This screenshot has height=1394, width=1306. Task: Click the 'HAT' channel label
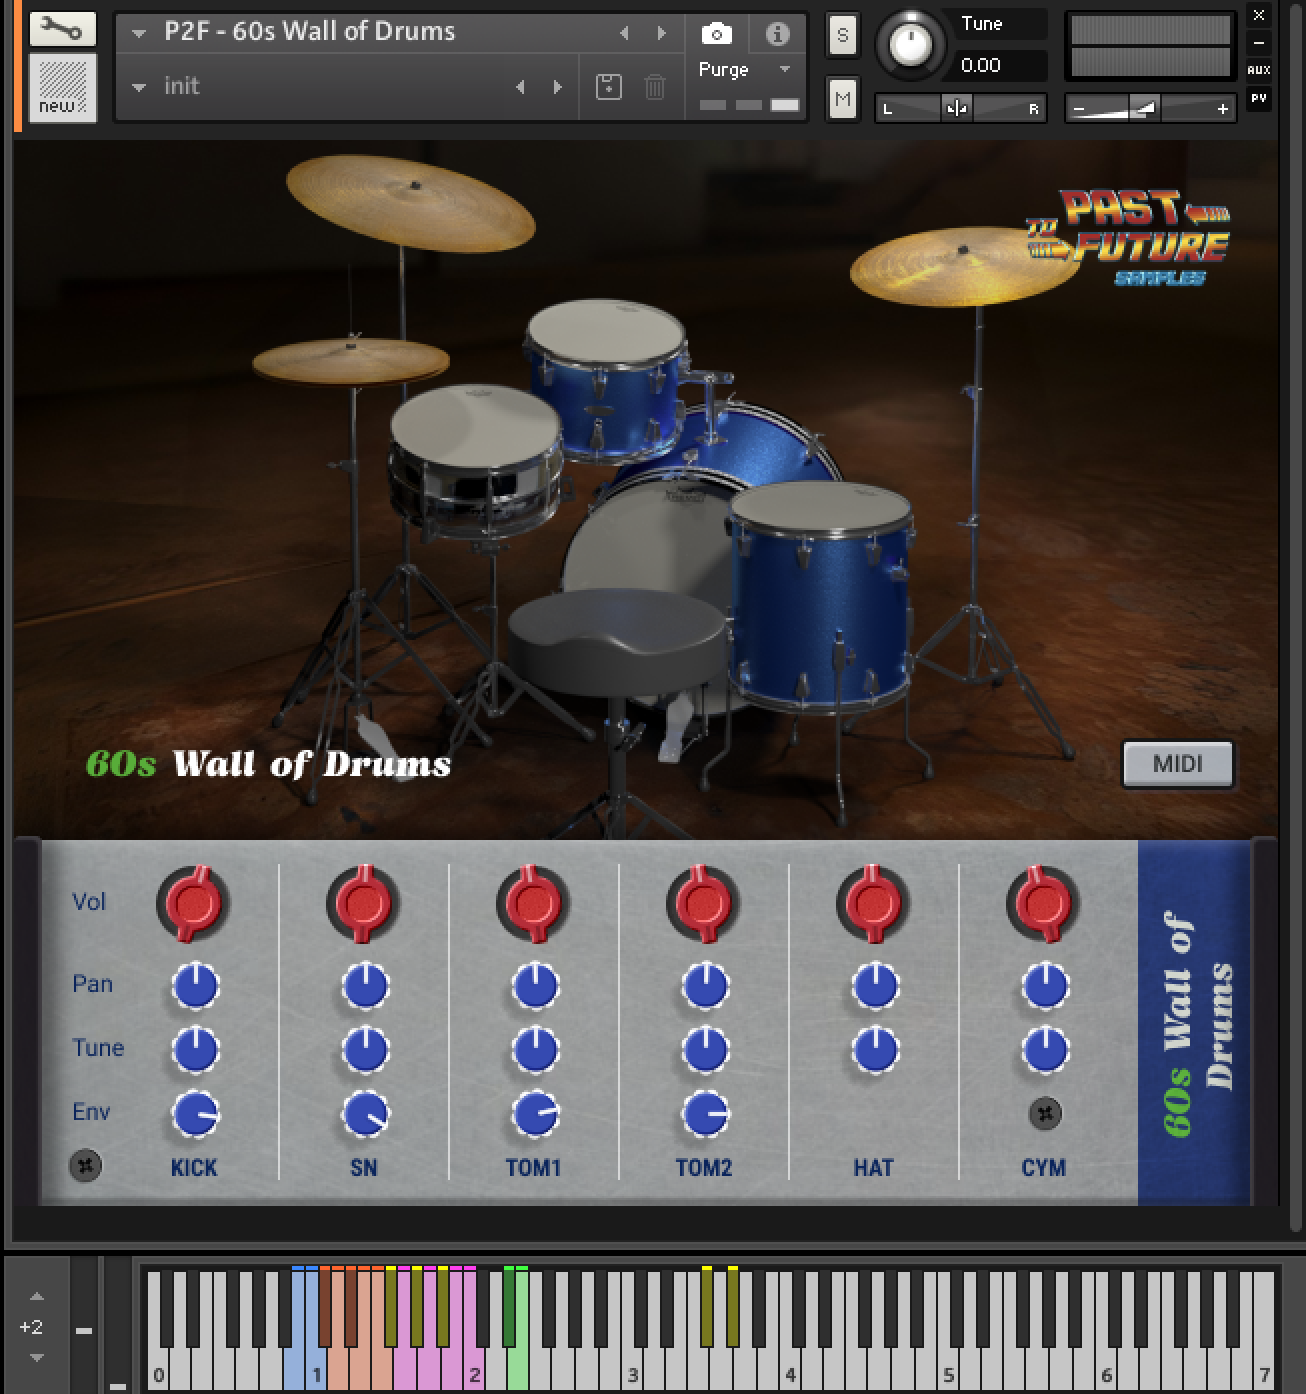click(x=873, y=1168)
